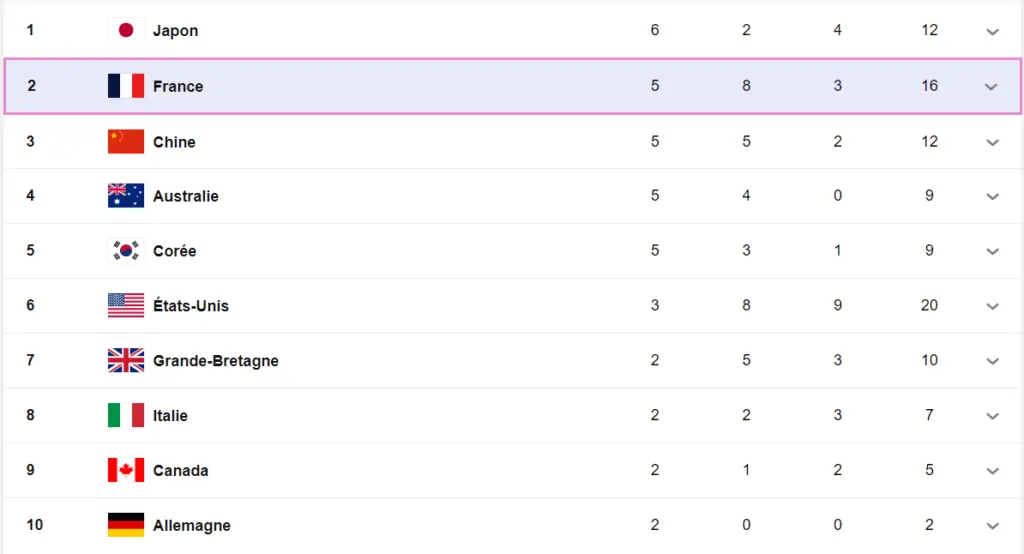
Task: Click the Chine country name
Action: 174,142
